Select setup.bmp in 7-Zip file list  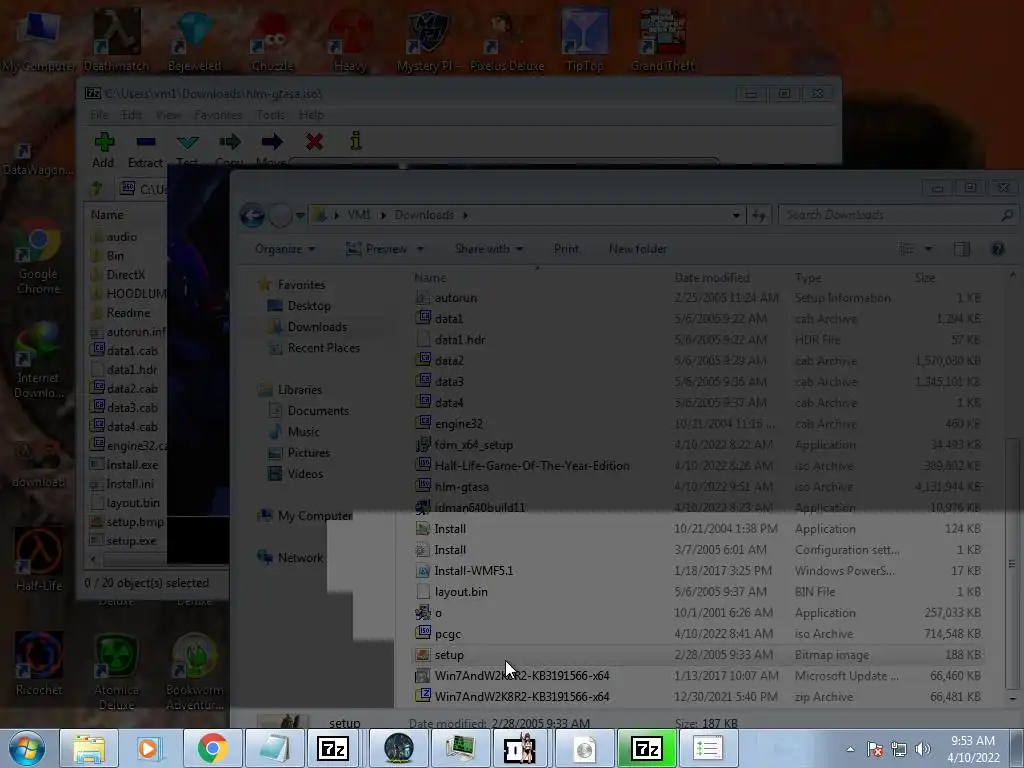click(135, 522)
